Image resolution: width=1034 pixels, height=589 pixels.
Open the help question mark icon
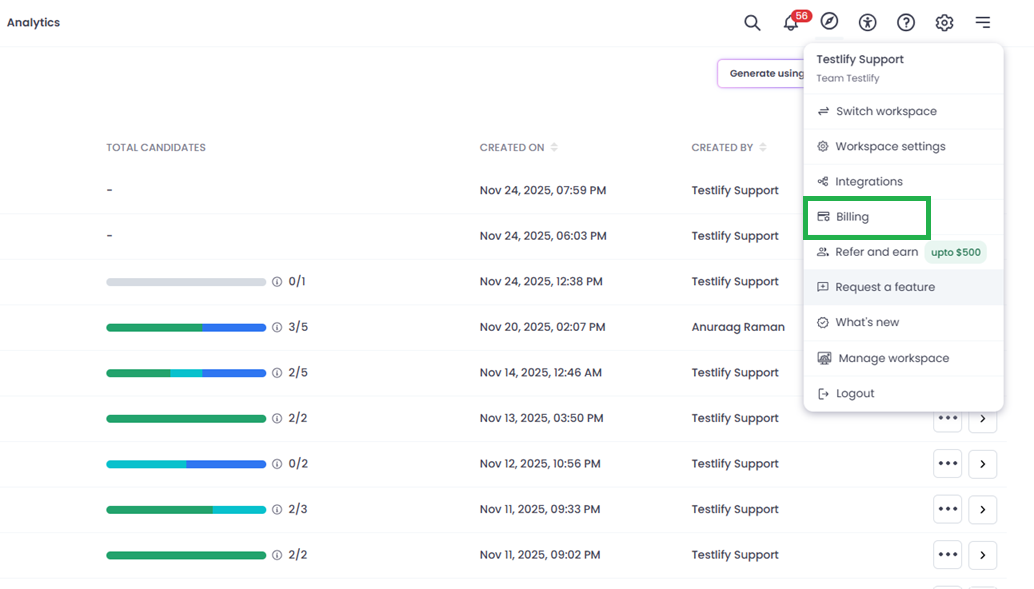905,22
